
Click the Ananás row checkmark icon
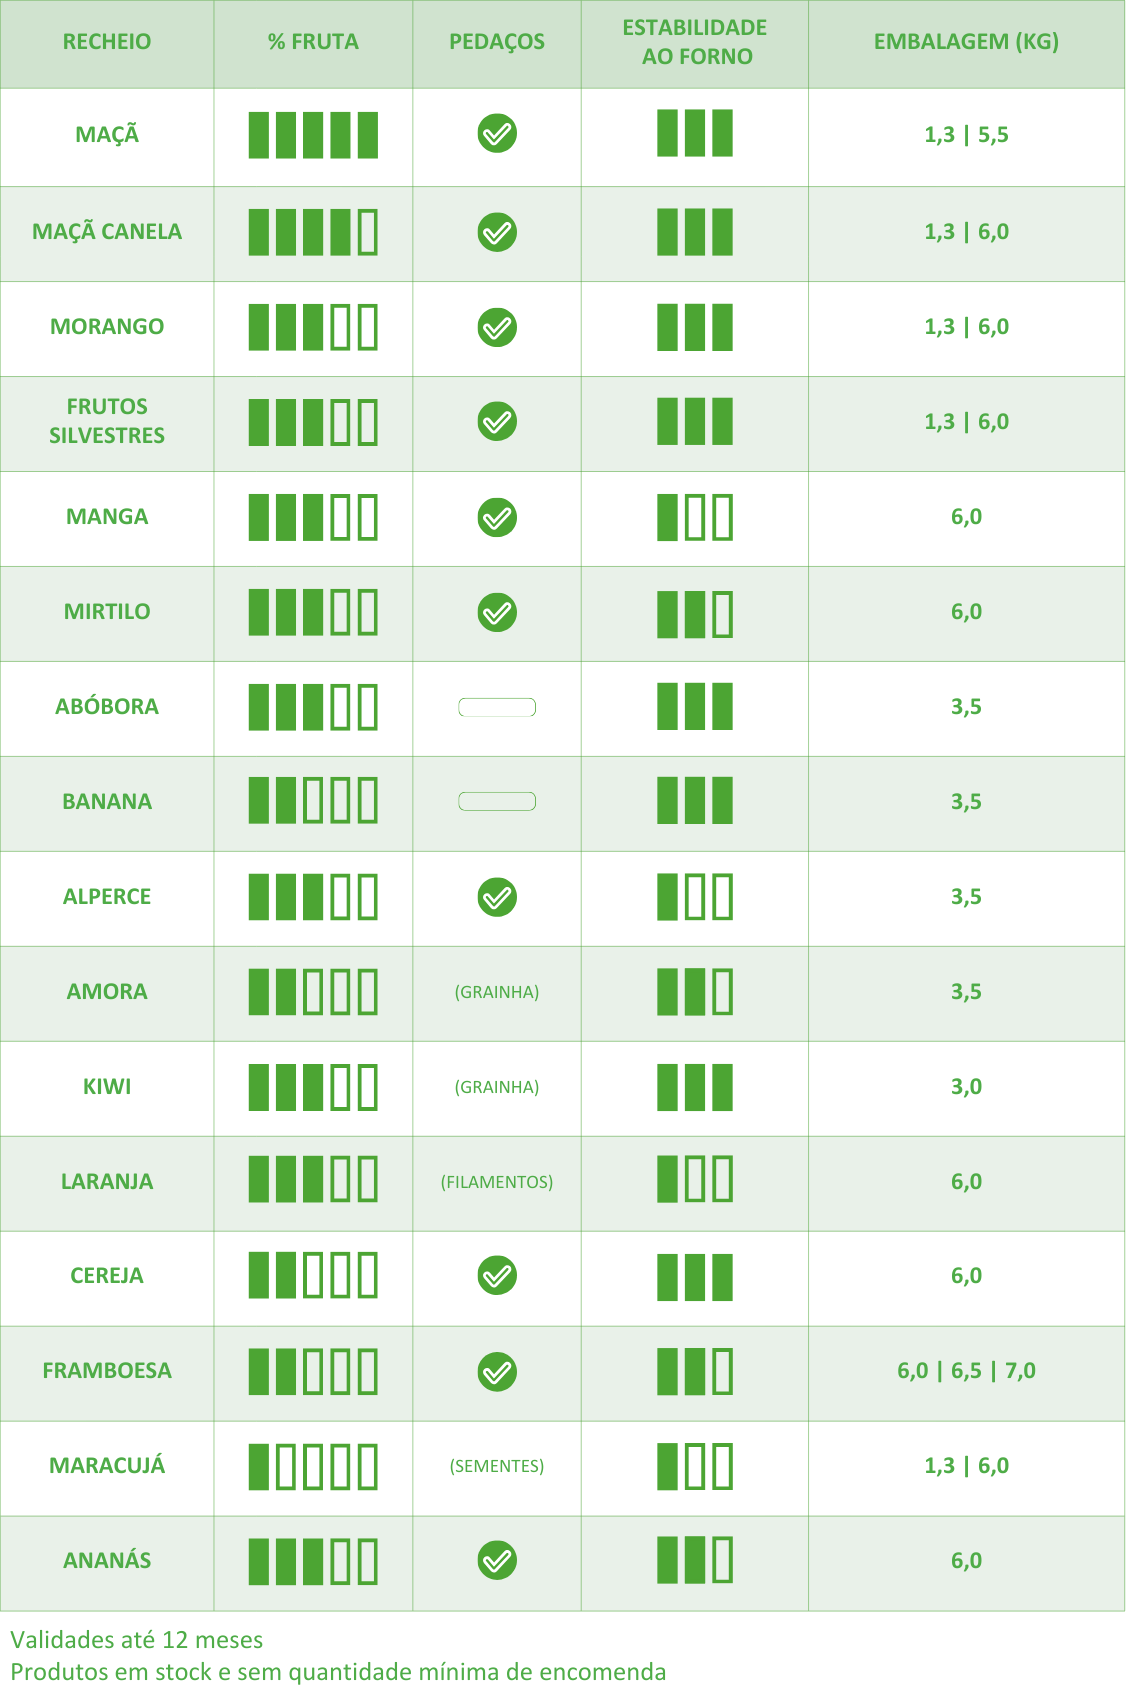point(497,1561)
